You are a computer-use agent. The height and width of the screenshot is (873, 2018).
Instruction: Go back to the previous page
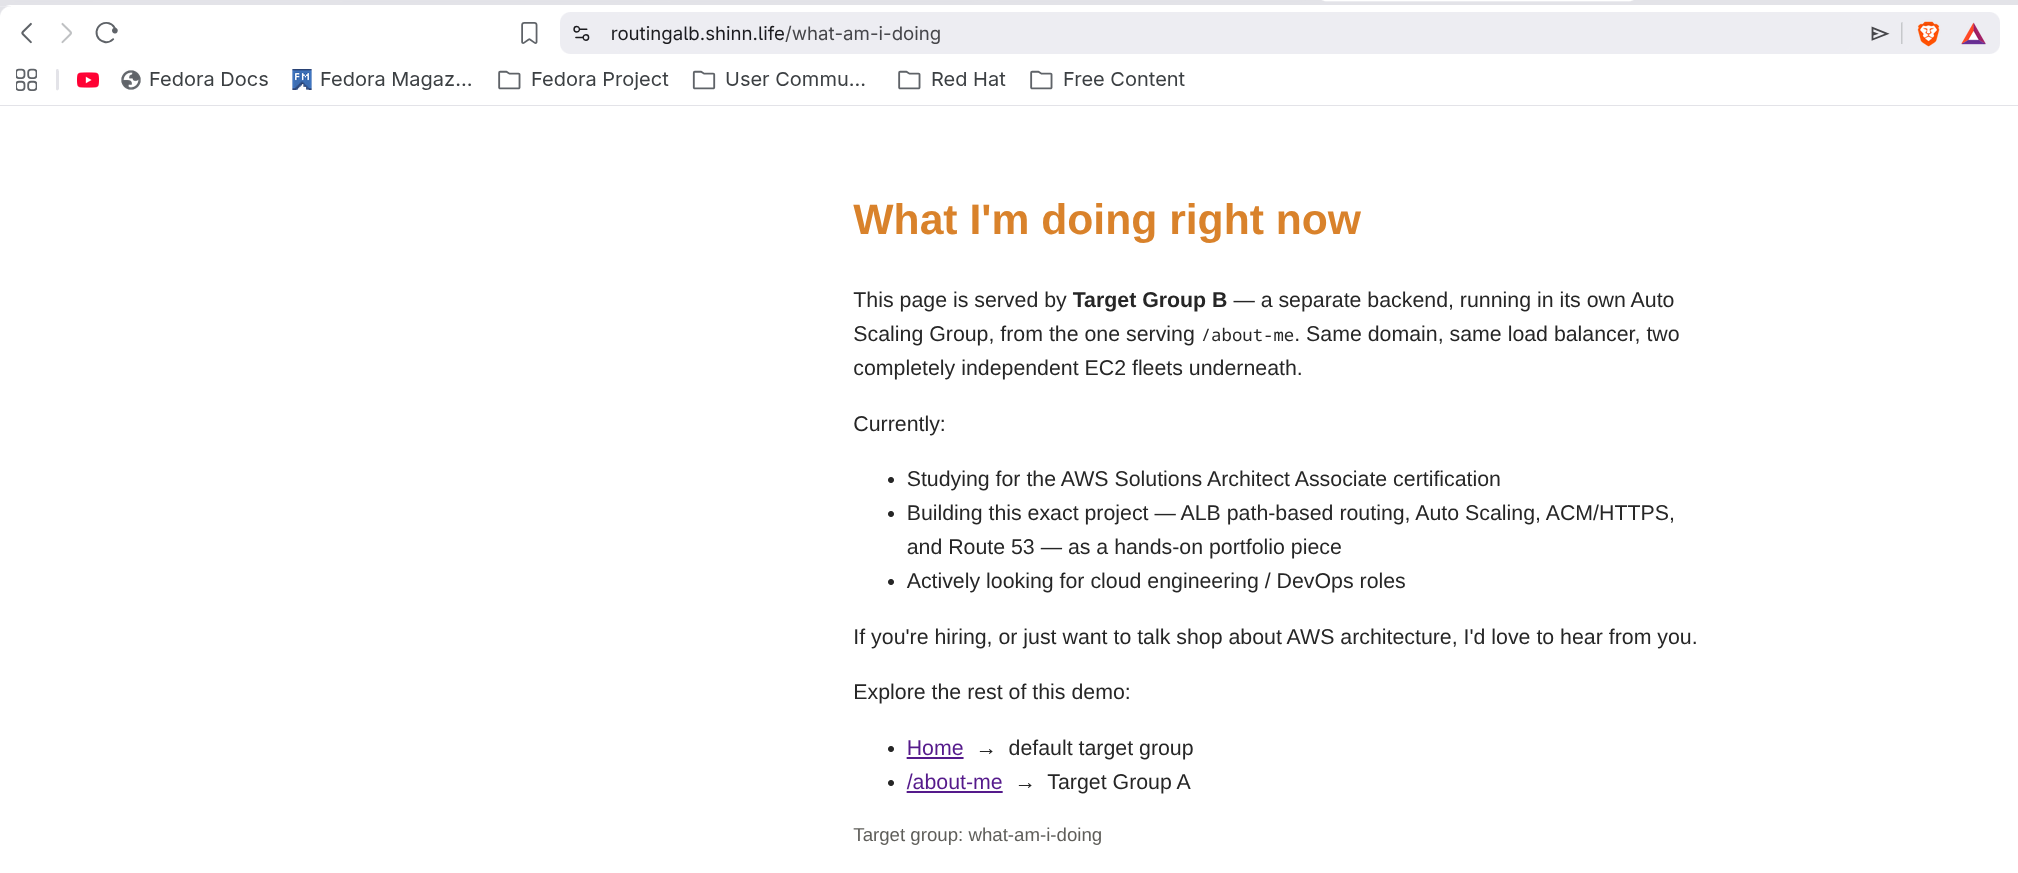27,33
